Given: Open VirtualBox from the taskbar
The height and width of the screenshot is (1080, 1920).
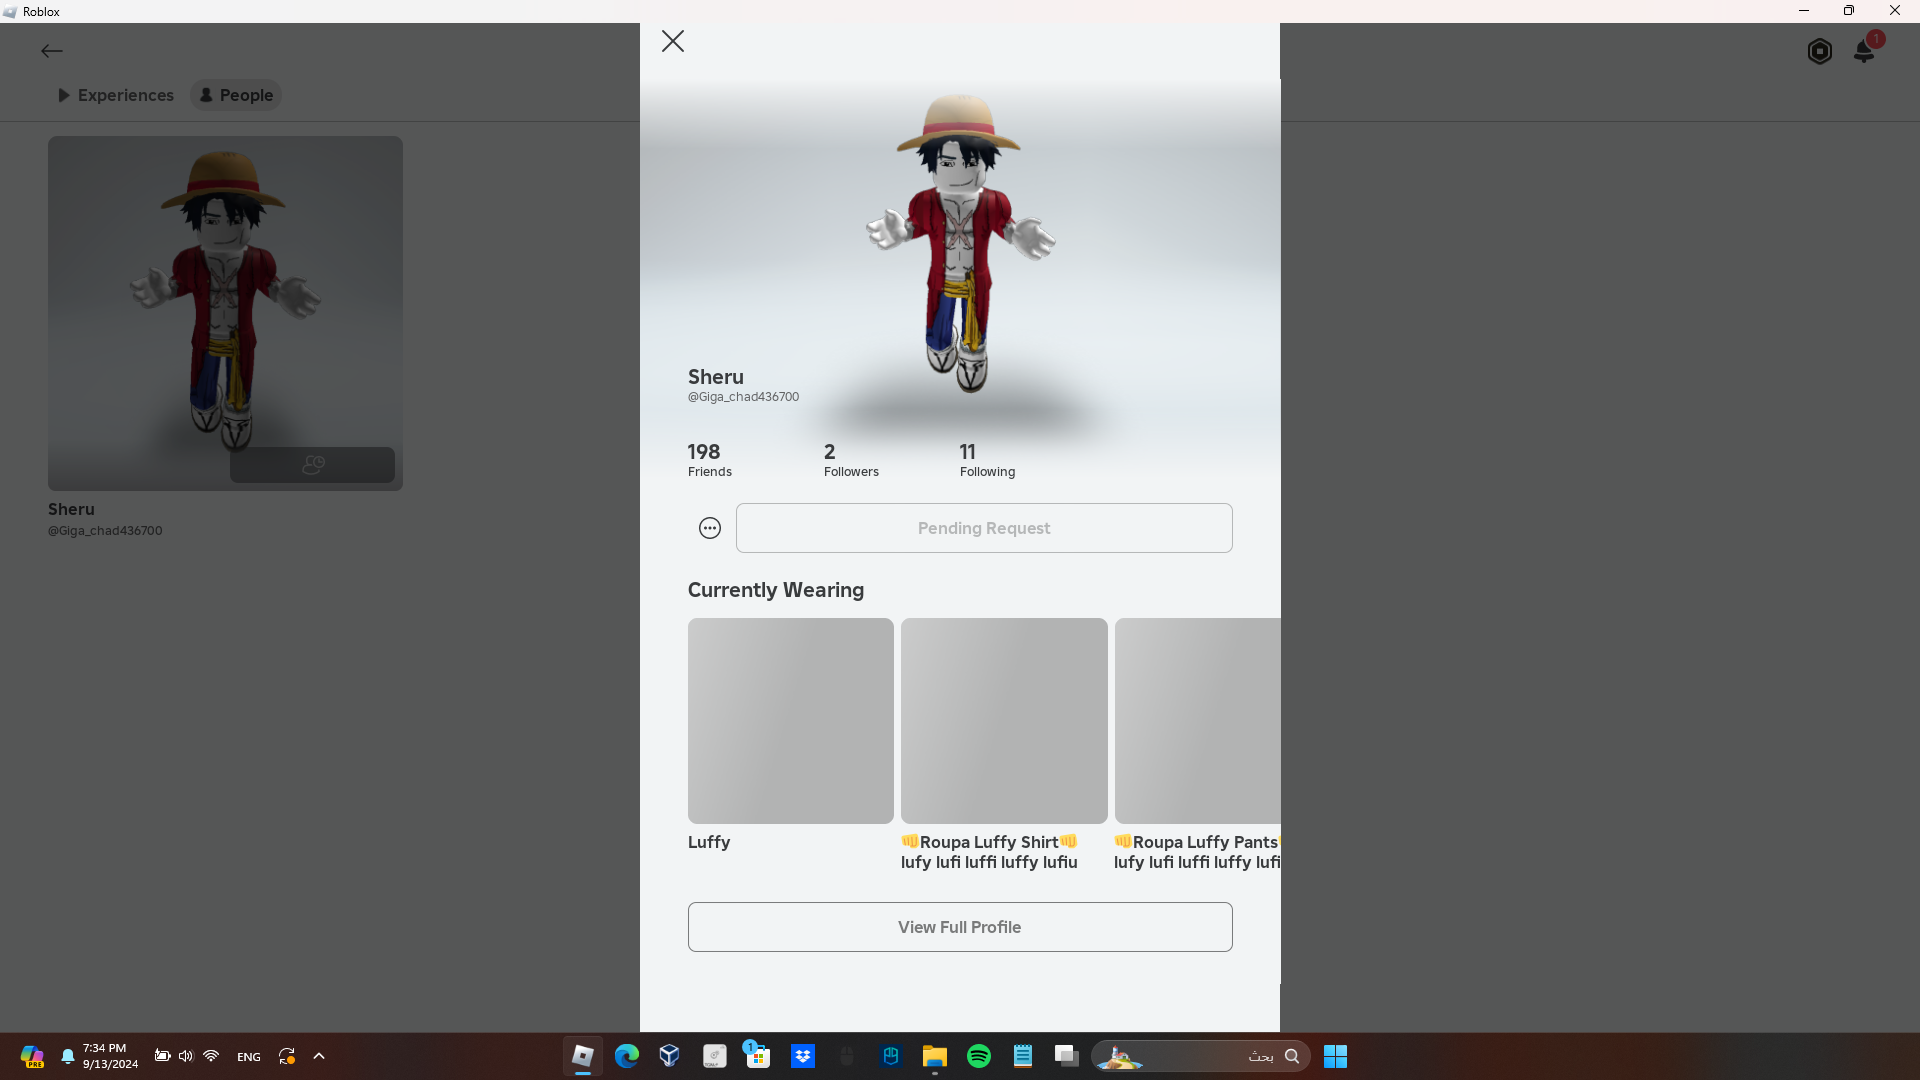Looking at the screenshot, I should tap(670, 1056).
